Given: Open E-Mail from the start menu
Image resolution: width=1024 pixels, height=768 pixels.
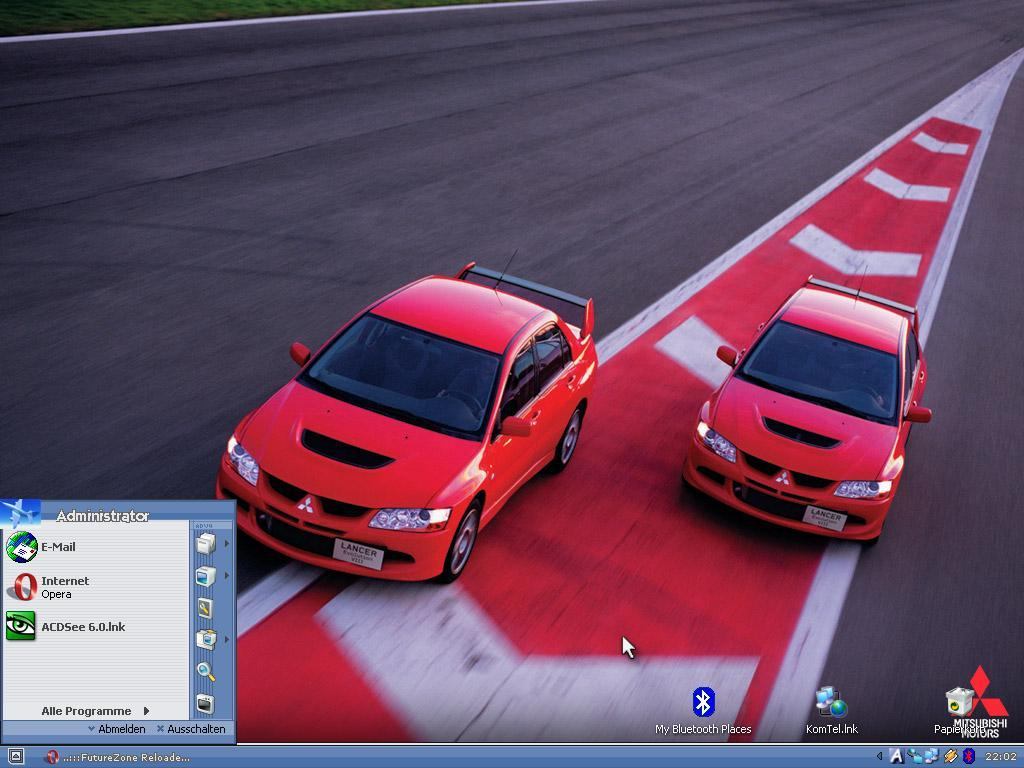Looking at the screenshot, I should [95, 547].
